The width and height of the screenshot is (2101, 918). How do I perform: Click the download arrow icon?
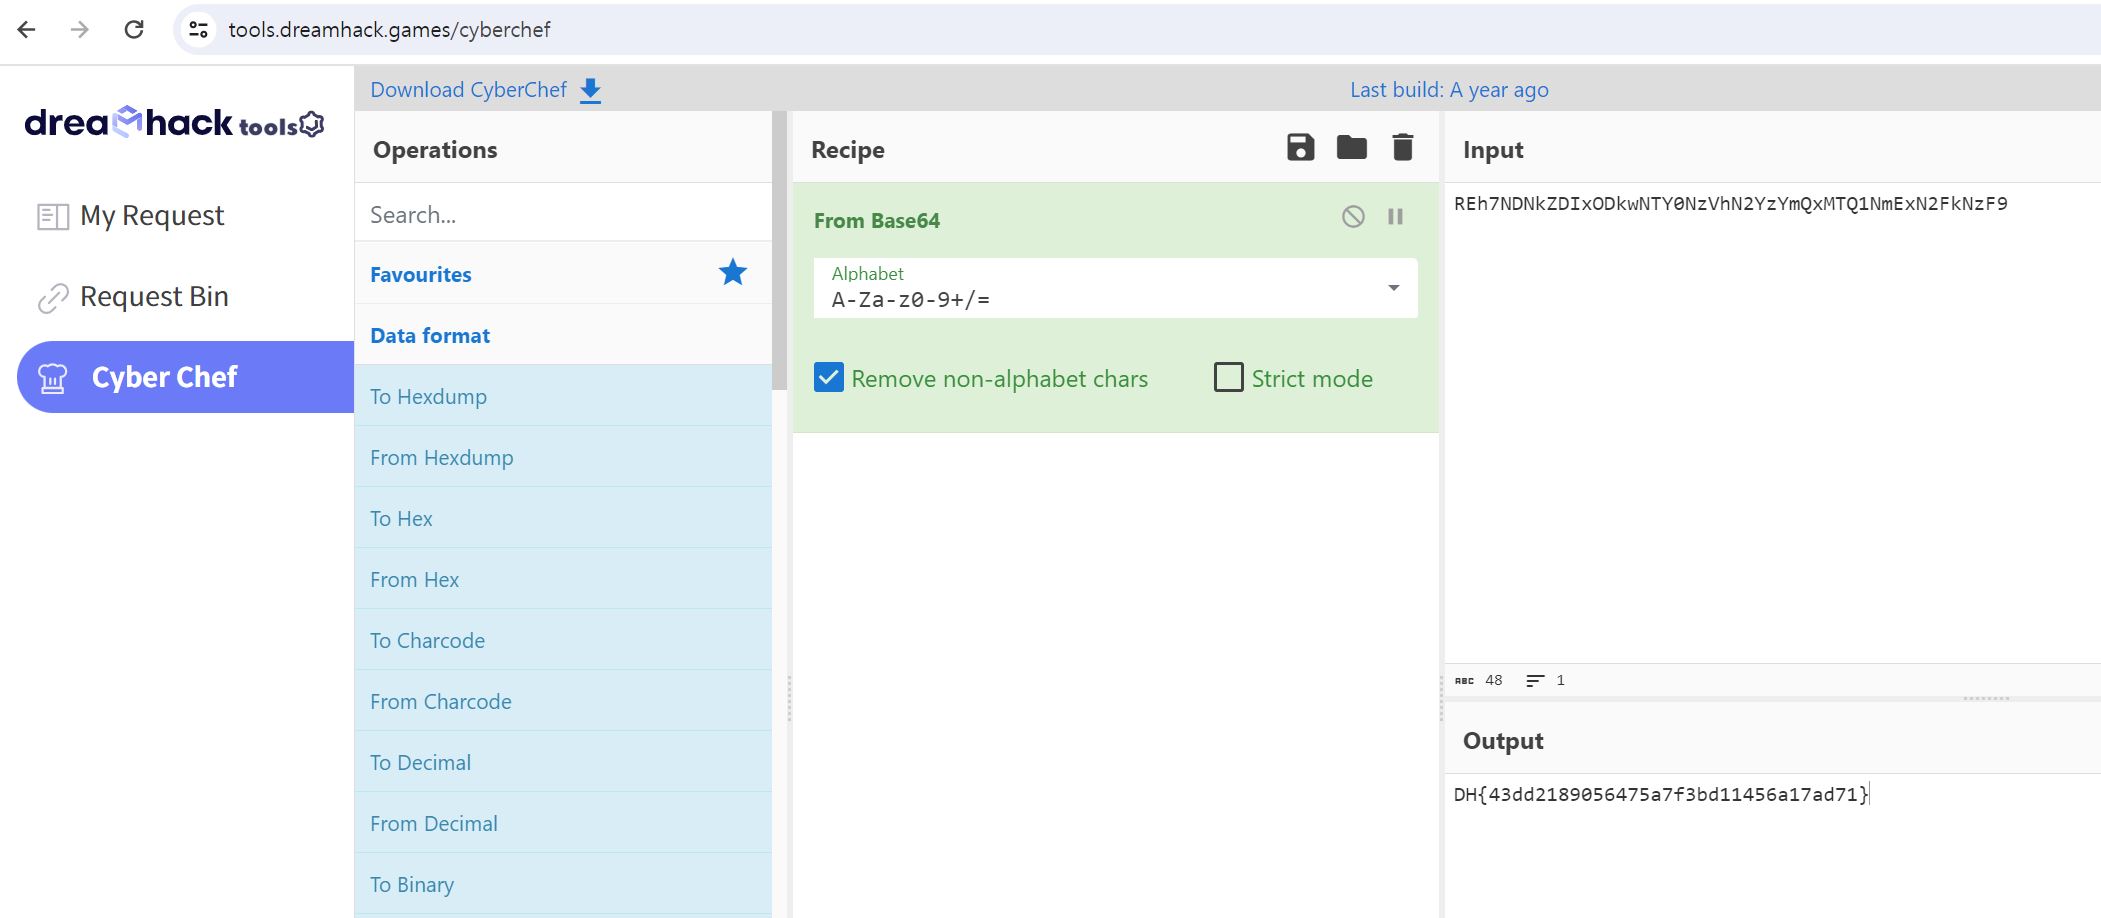(591, 90)
